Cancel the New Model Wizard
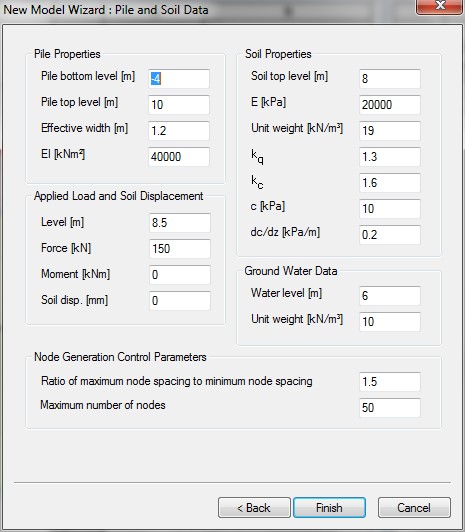 click(414, 508)
